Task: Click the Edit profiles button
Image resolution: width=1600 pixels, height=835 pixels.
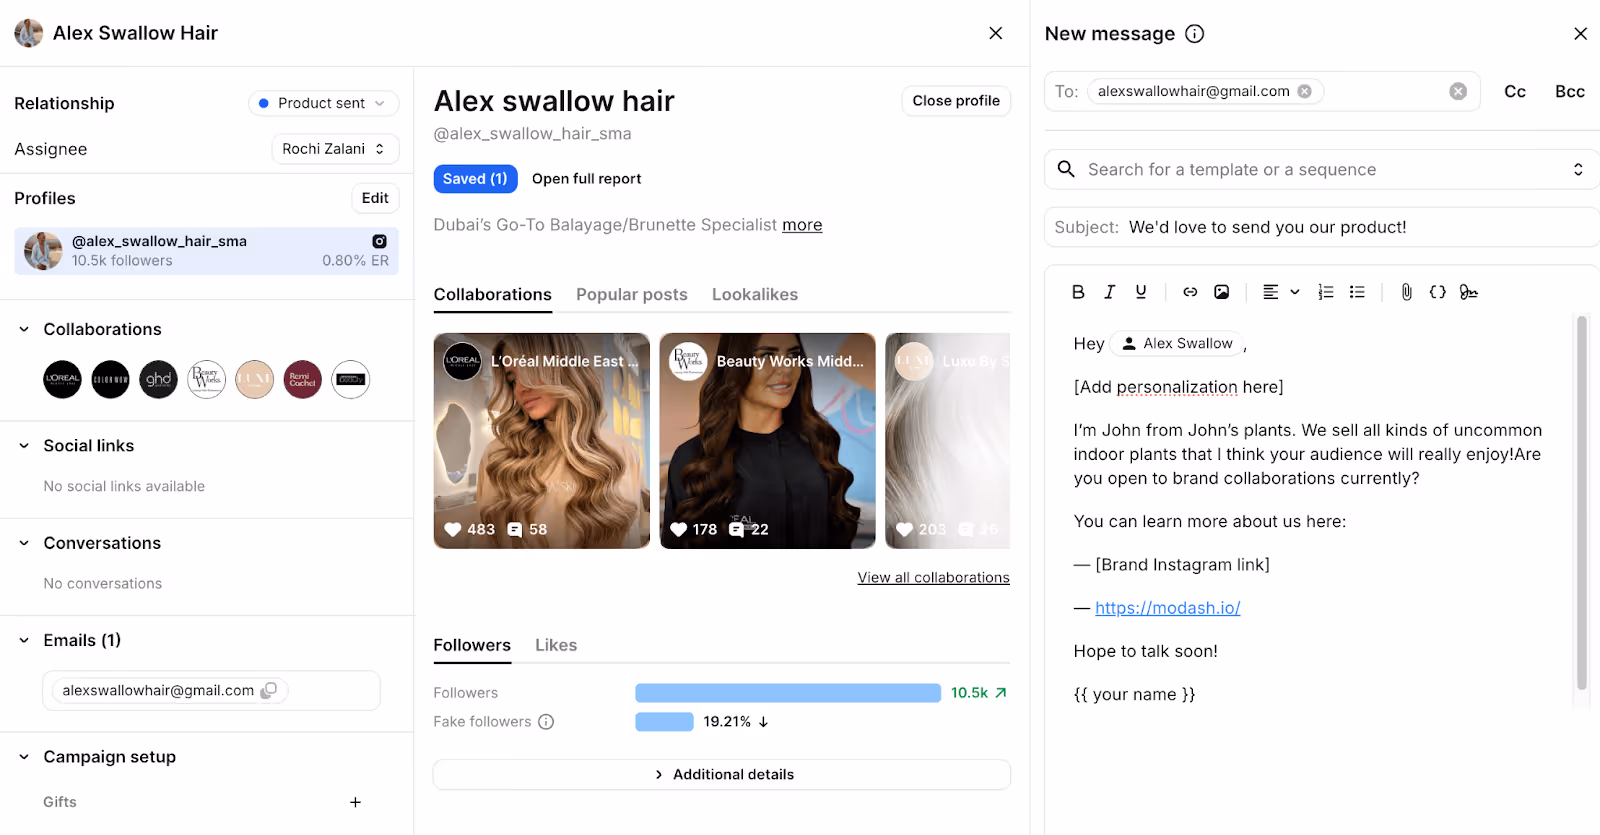Action: (375, 198)
